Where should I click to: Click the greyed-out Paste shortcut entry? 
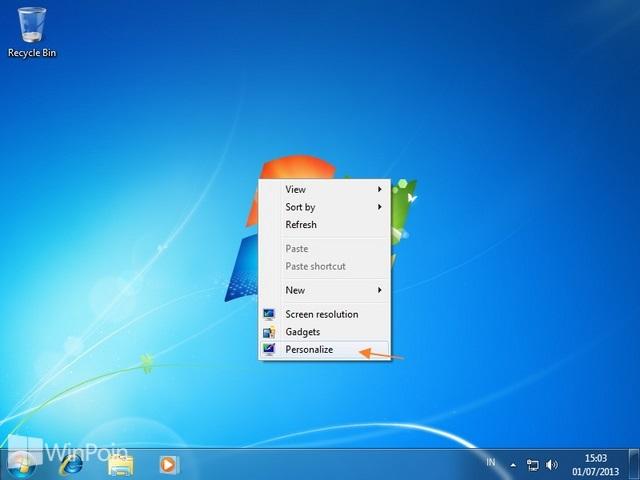pos(324,266)
